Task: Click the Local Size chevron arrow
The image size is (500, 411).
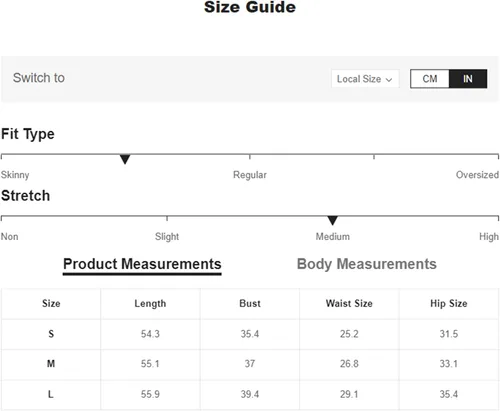Action: pyautogui.click(x=389, y=80)
